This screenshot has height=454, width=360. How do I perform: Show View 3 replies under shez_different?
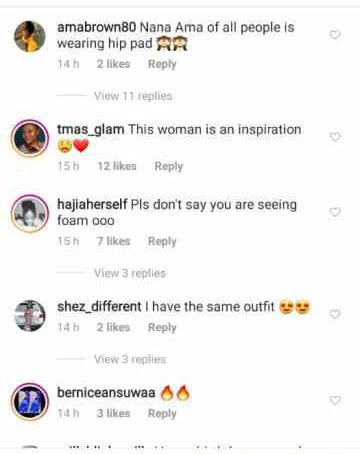click(x=130, y=359)
